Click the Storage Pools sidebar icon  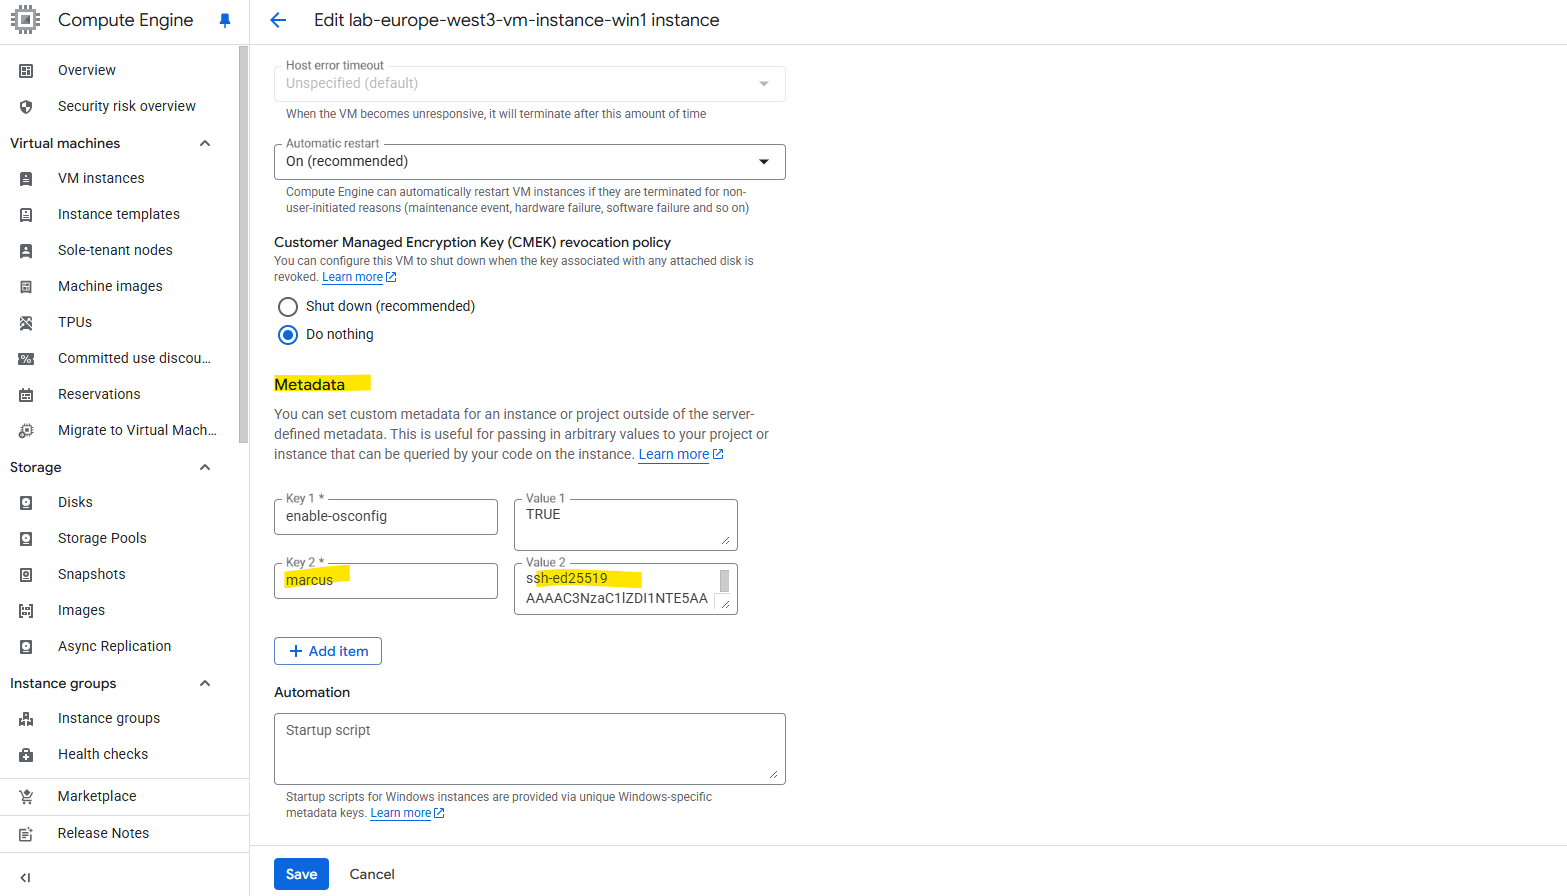26,538
